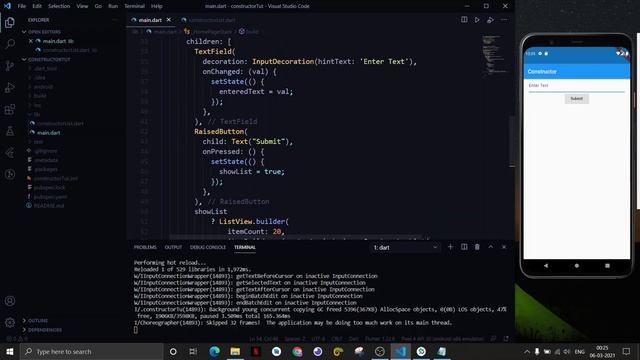Image resolution: width=640 pixels, height=360 pixels.
Task: Open the Explorer view in activity bar
Action: (x=10, y=22)
